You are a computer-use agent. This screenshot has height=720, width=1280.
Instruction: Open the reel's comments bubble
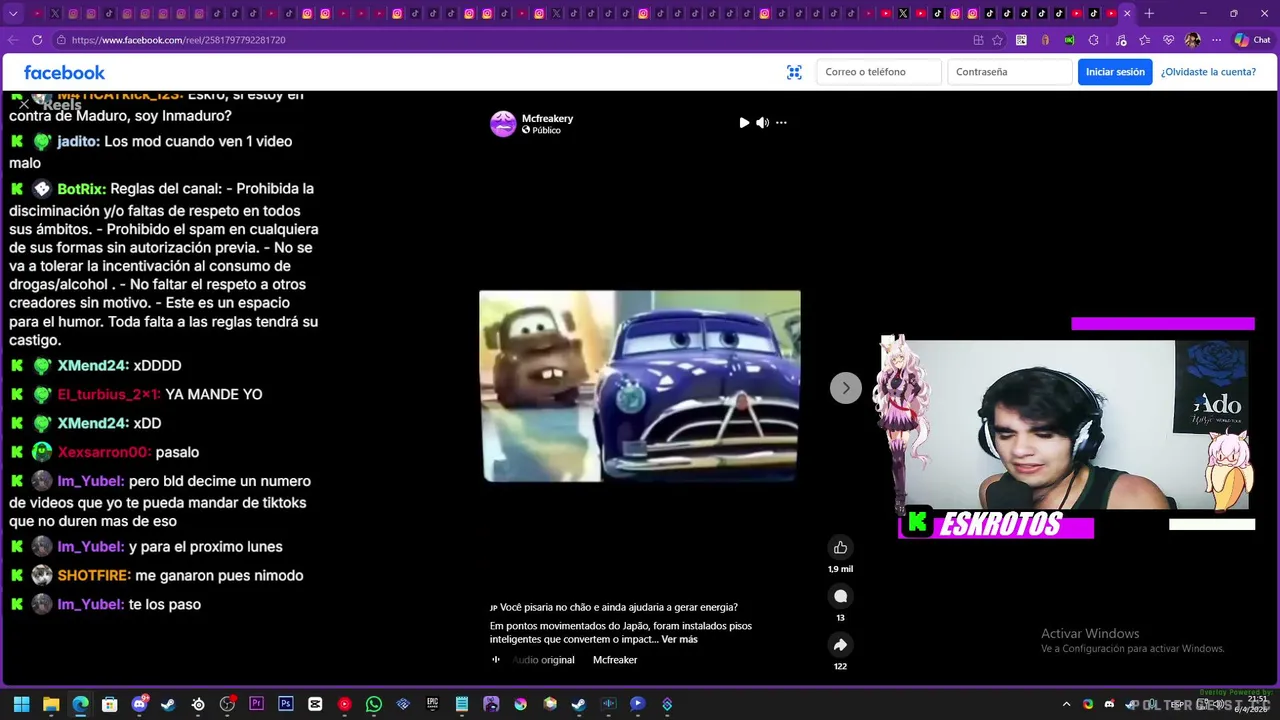click(840, 596)
